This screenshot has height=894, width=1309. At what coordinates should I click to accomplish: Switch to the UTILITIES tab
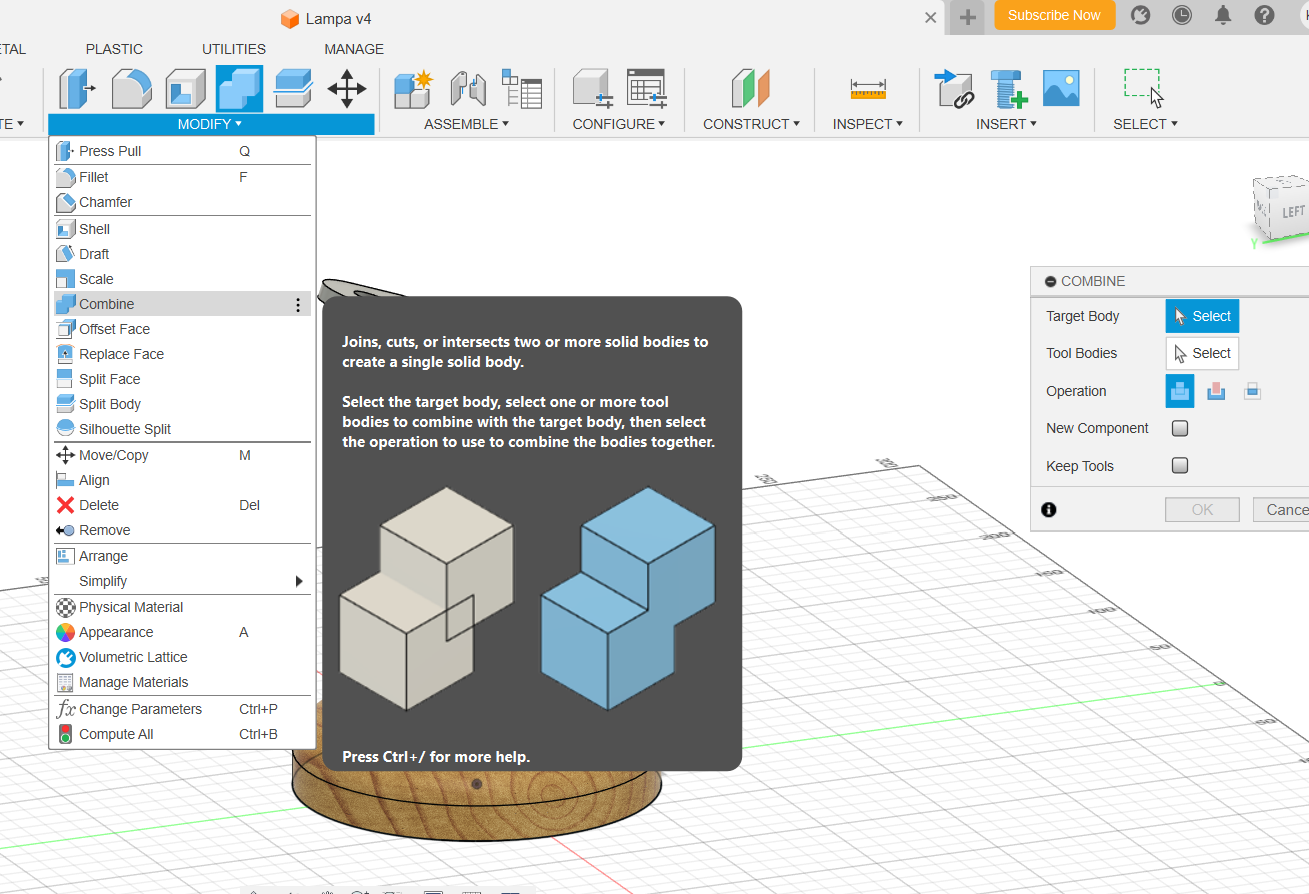tap(234, 49)
